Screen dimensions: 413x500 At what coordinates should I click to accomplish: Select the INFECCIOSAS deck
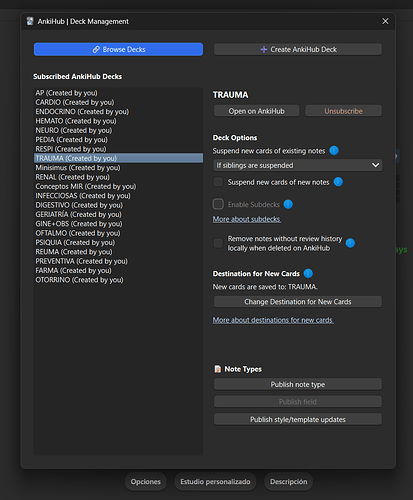click(x=118, y=196)
